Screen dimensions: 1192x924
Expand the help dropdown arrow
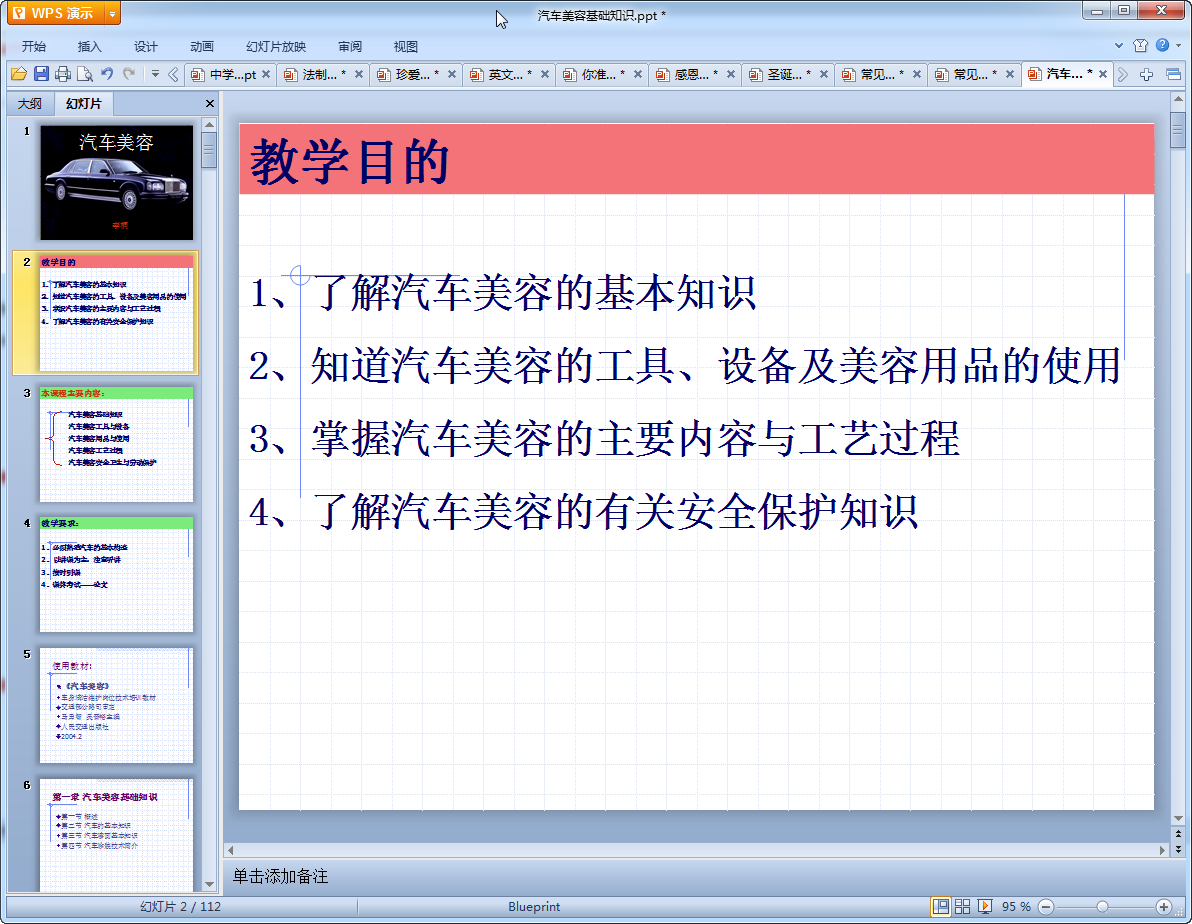tap(1178, 46)
